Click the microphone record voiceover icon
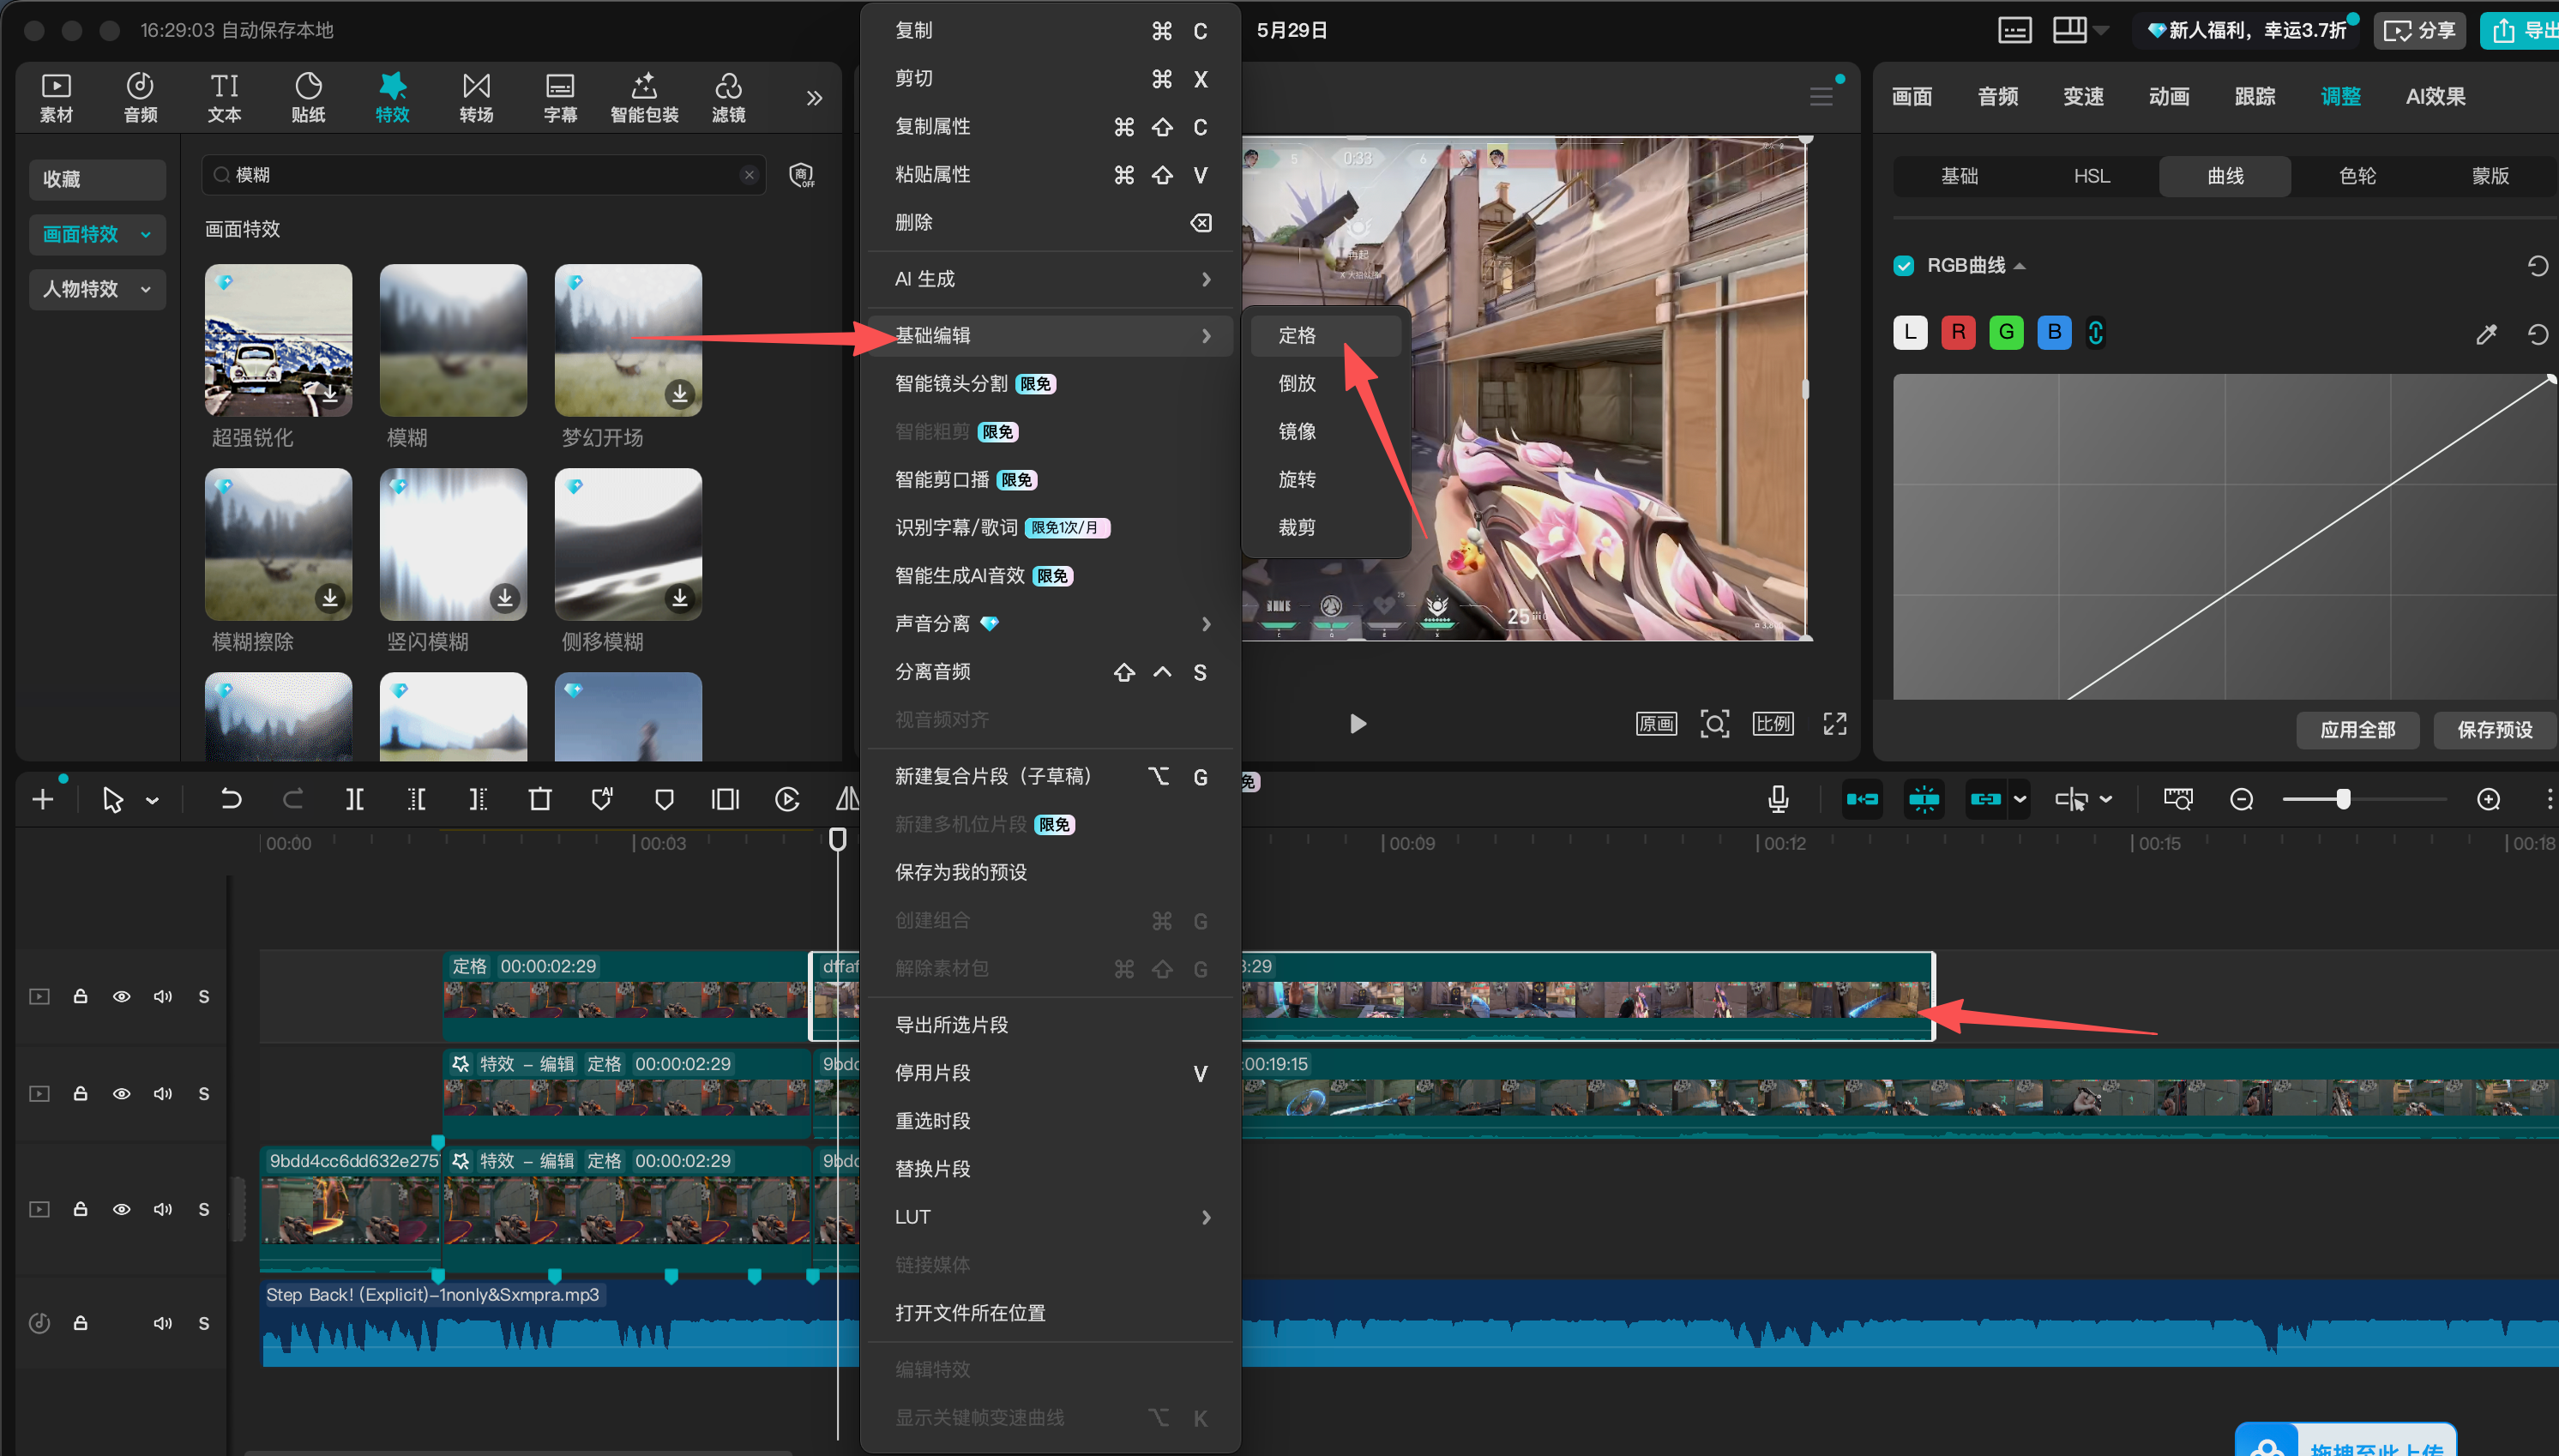This screenshot has height=1456, width=2559. (1778, 799)
